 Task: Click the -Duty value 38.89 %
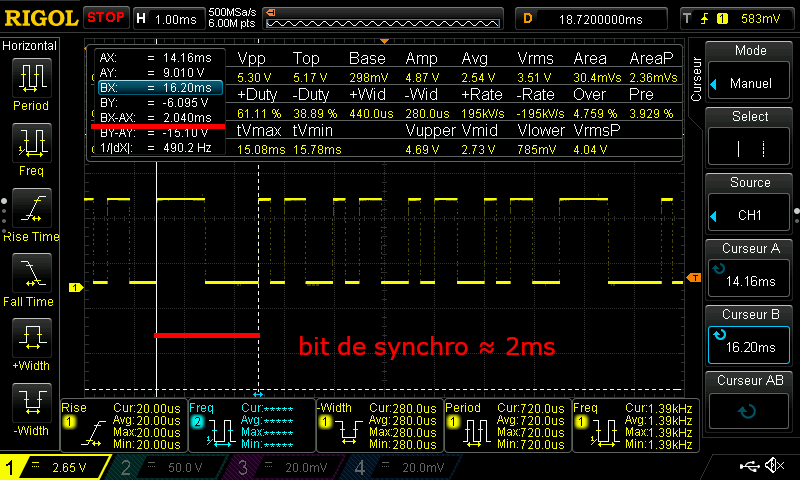pyautogui.click(x=315, y=114)
